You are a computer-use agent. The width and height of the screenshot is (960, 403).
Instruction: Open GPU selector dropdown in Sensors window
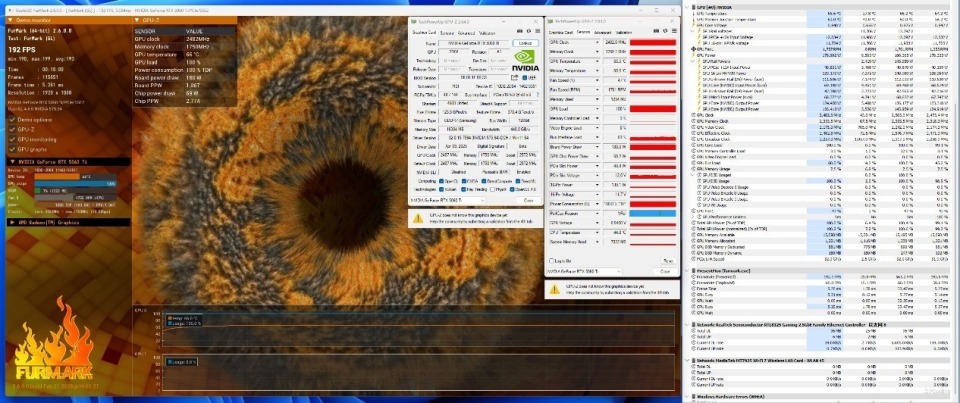pos(584,271)
